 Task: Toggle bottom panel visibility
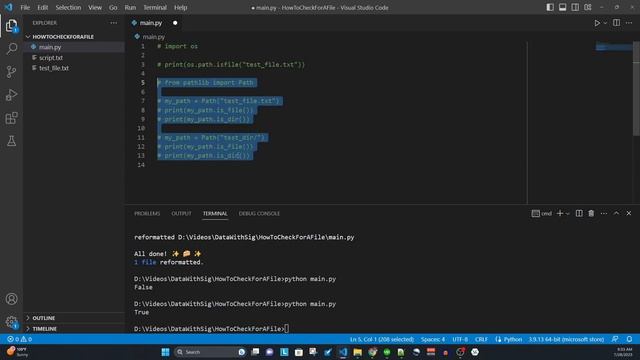562,7
